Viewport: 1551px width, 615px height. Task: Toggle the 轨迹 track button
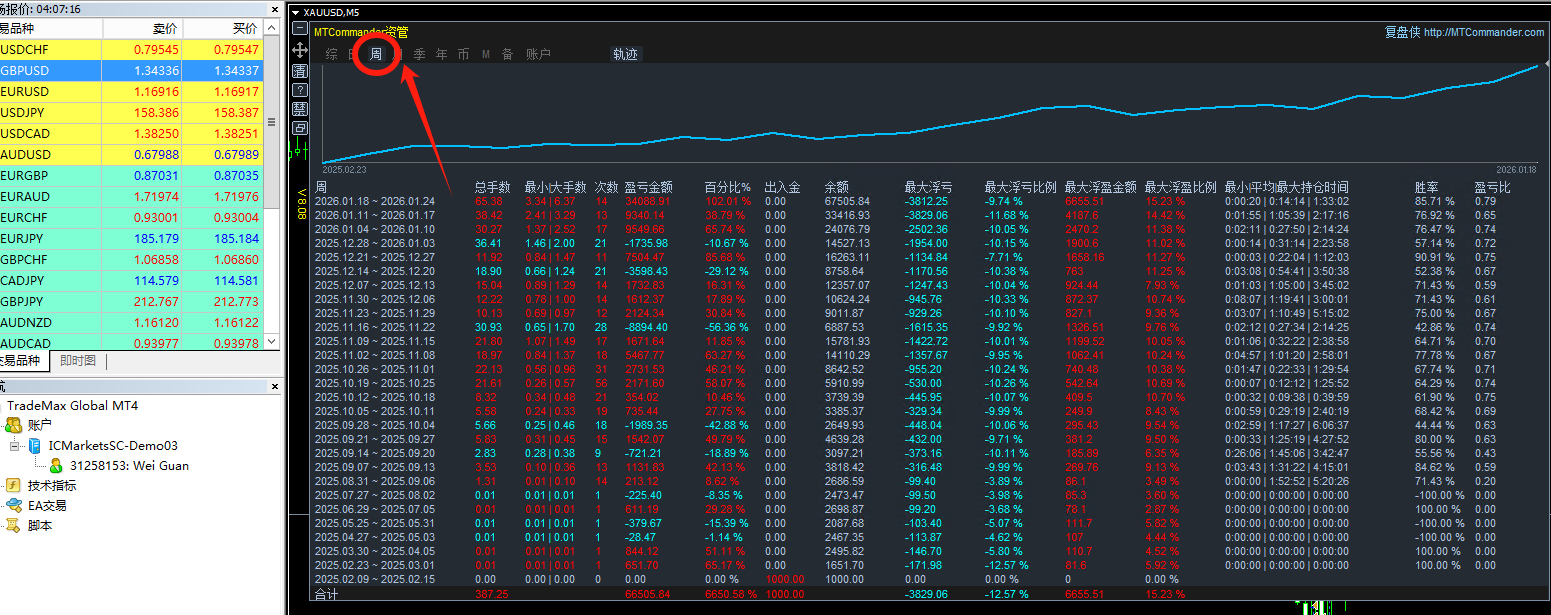tap(625, 54)
